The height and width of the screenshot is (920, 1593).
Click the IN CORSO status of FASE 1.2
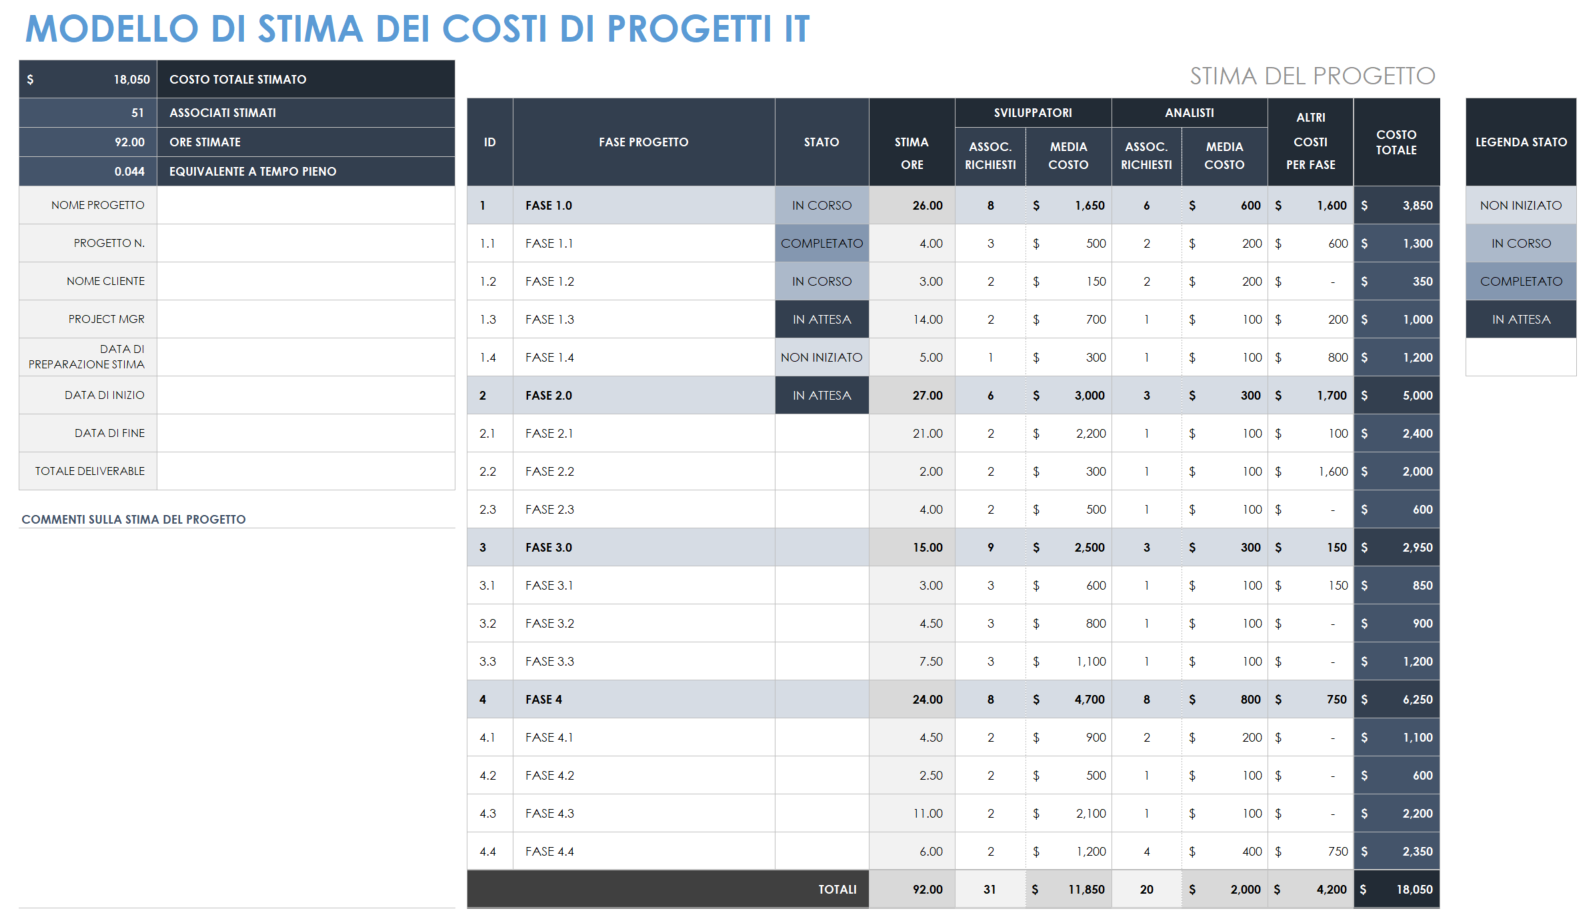pyautogui.click(x=822, y=281)
